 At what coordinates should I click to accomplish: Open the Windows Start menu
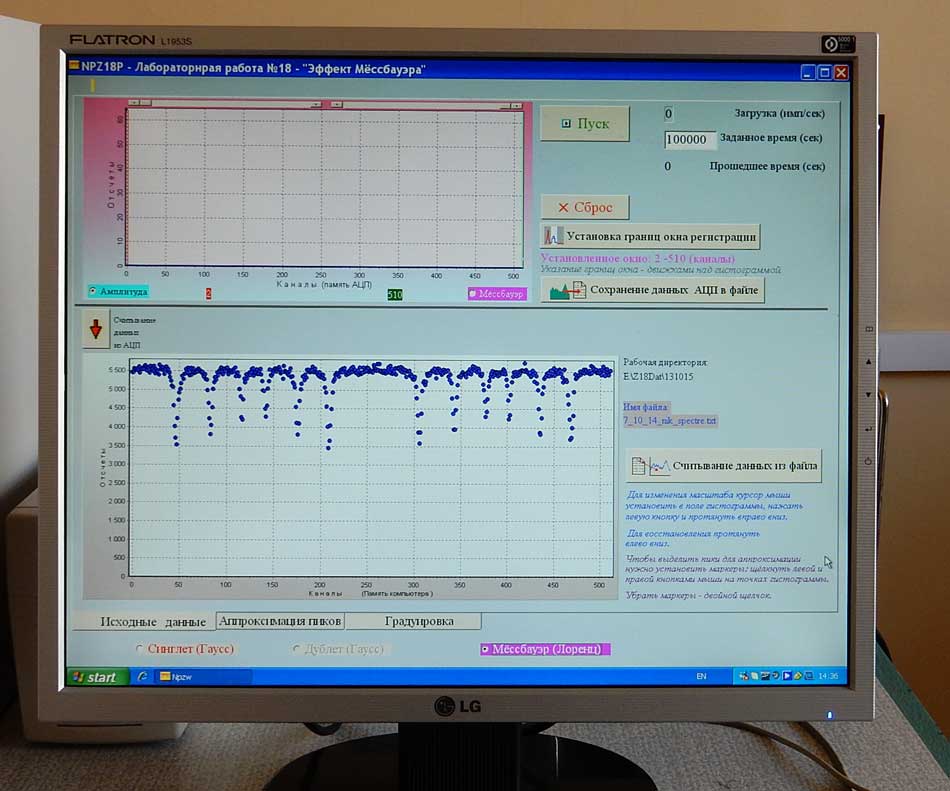94,677
